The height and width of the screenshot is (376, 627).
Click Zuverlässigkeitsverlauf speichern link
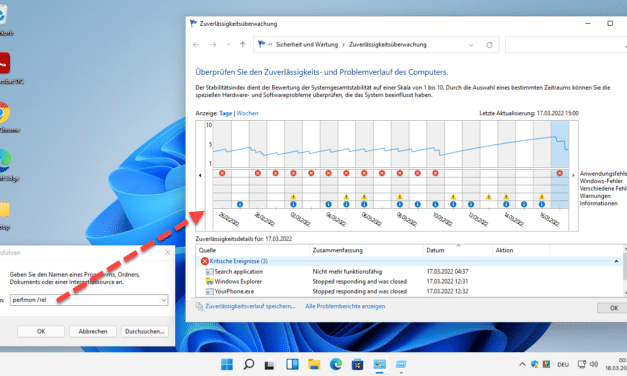(x=250, y=306)
